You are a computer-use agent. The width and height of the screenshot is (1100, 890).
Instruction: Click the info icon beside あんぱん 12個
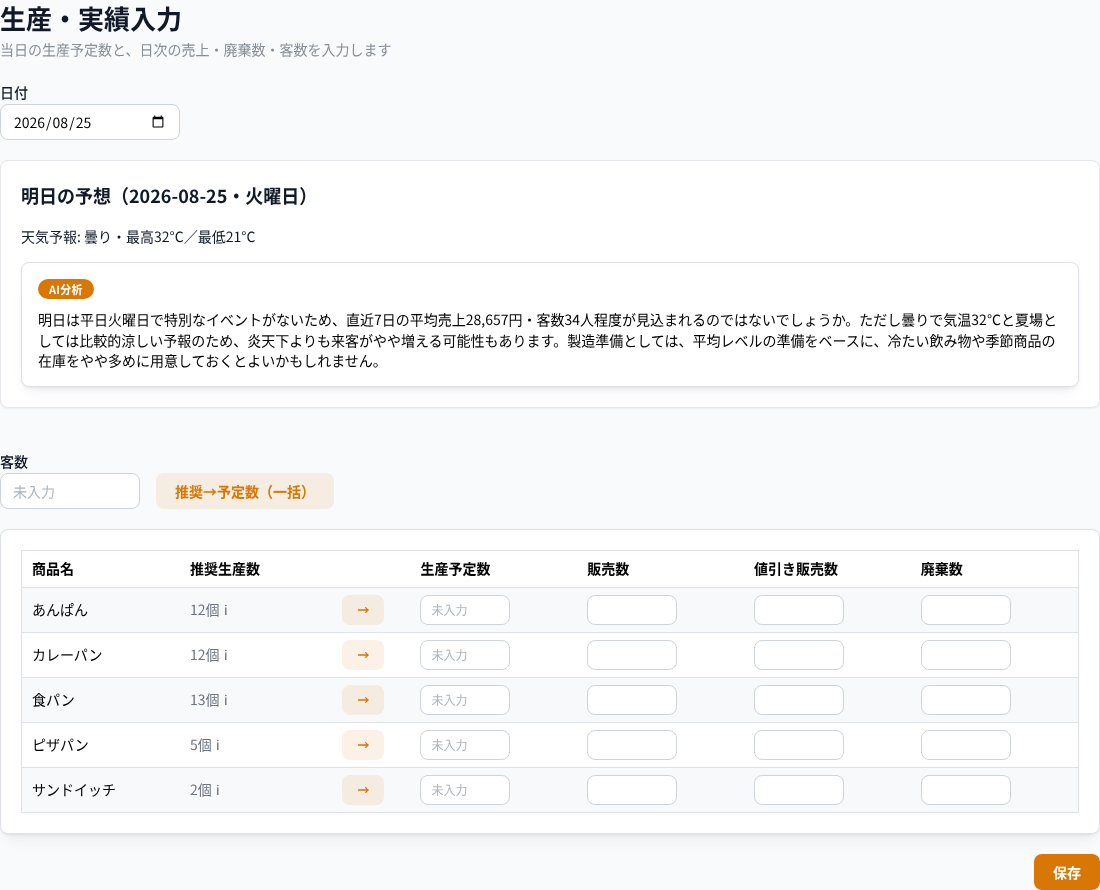coord(225,610)
